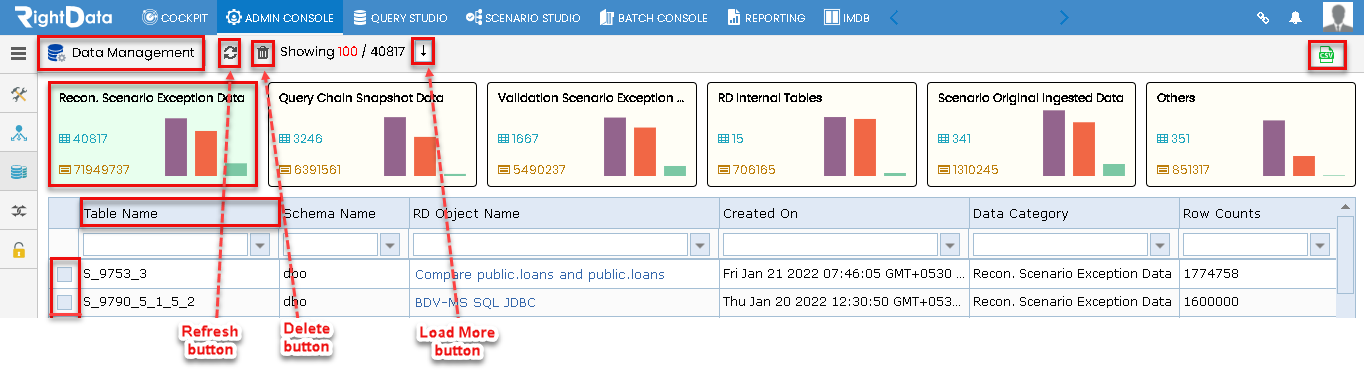Image resolution: width=1364 pixels, height=379 pixels.
Task: Click the Load More down-arrow icon
Action: [x=423, y=52]
